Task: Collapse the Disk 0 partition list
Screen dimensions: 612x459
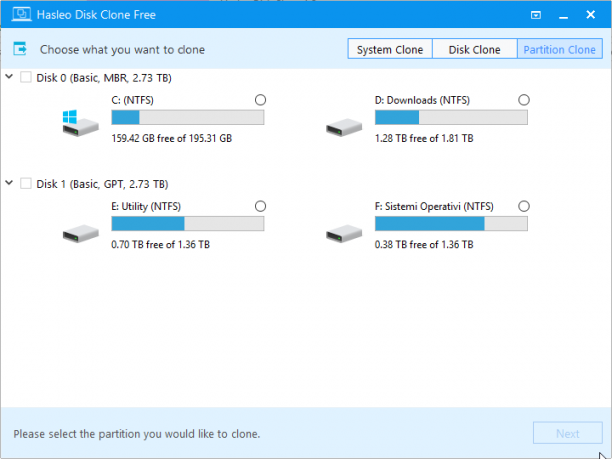Action: pos(9,77)
